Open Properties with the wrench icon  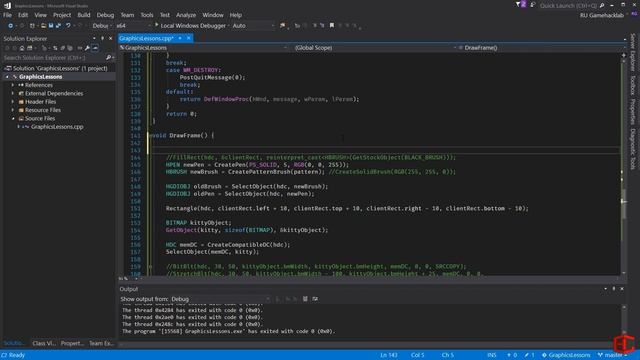coord(87,48)
